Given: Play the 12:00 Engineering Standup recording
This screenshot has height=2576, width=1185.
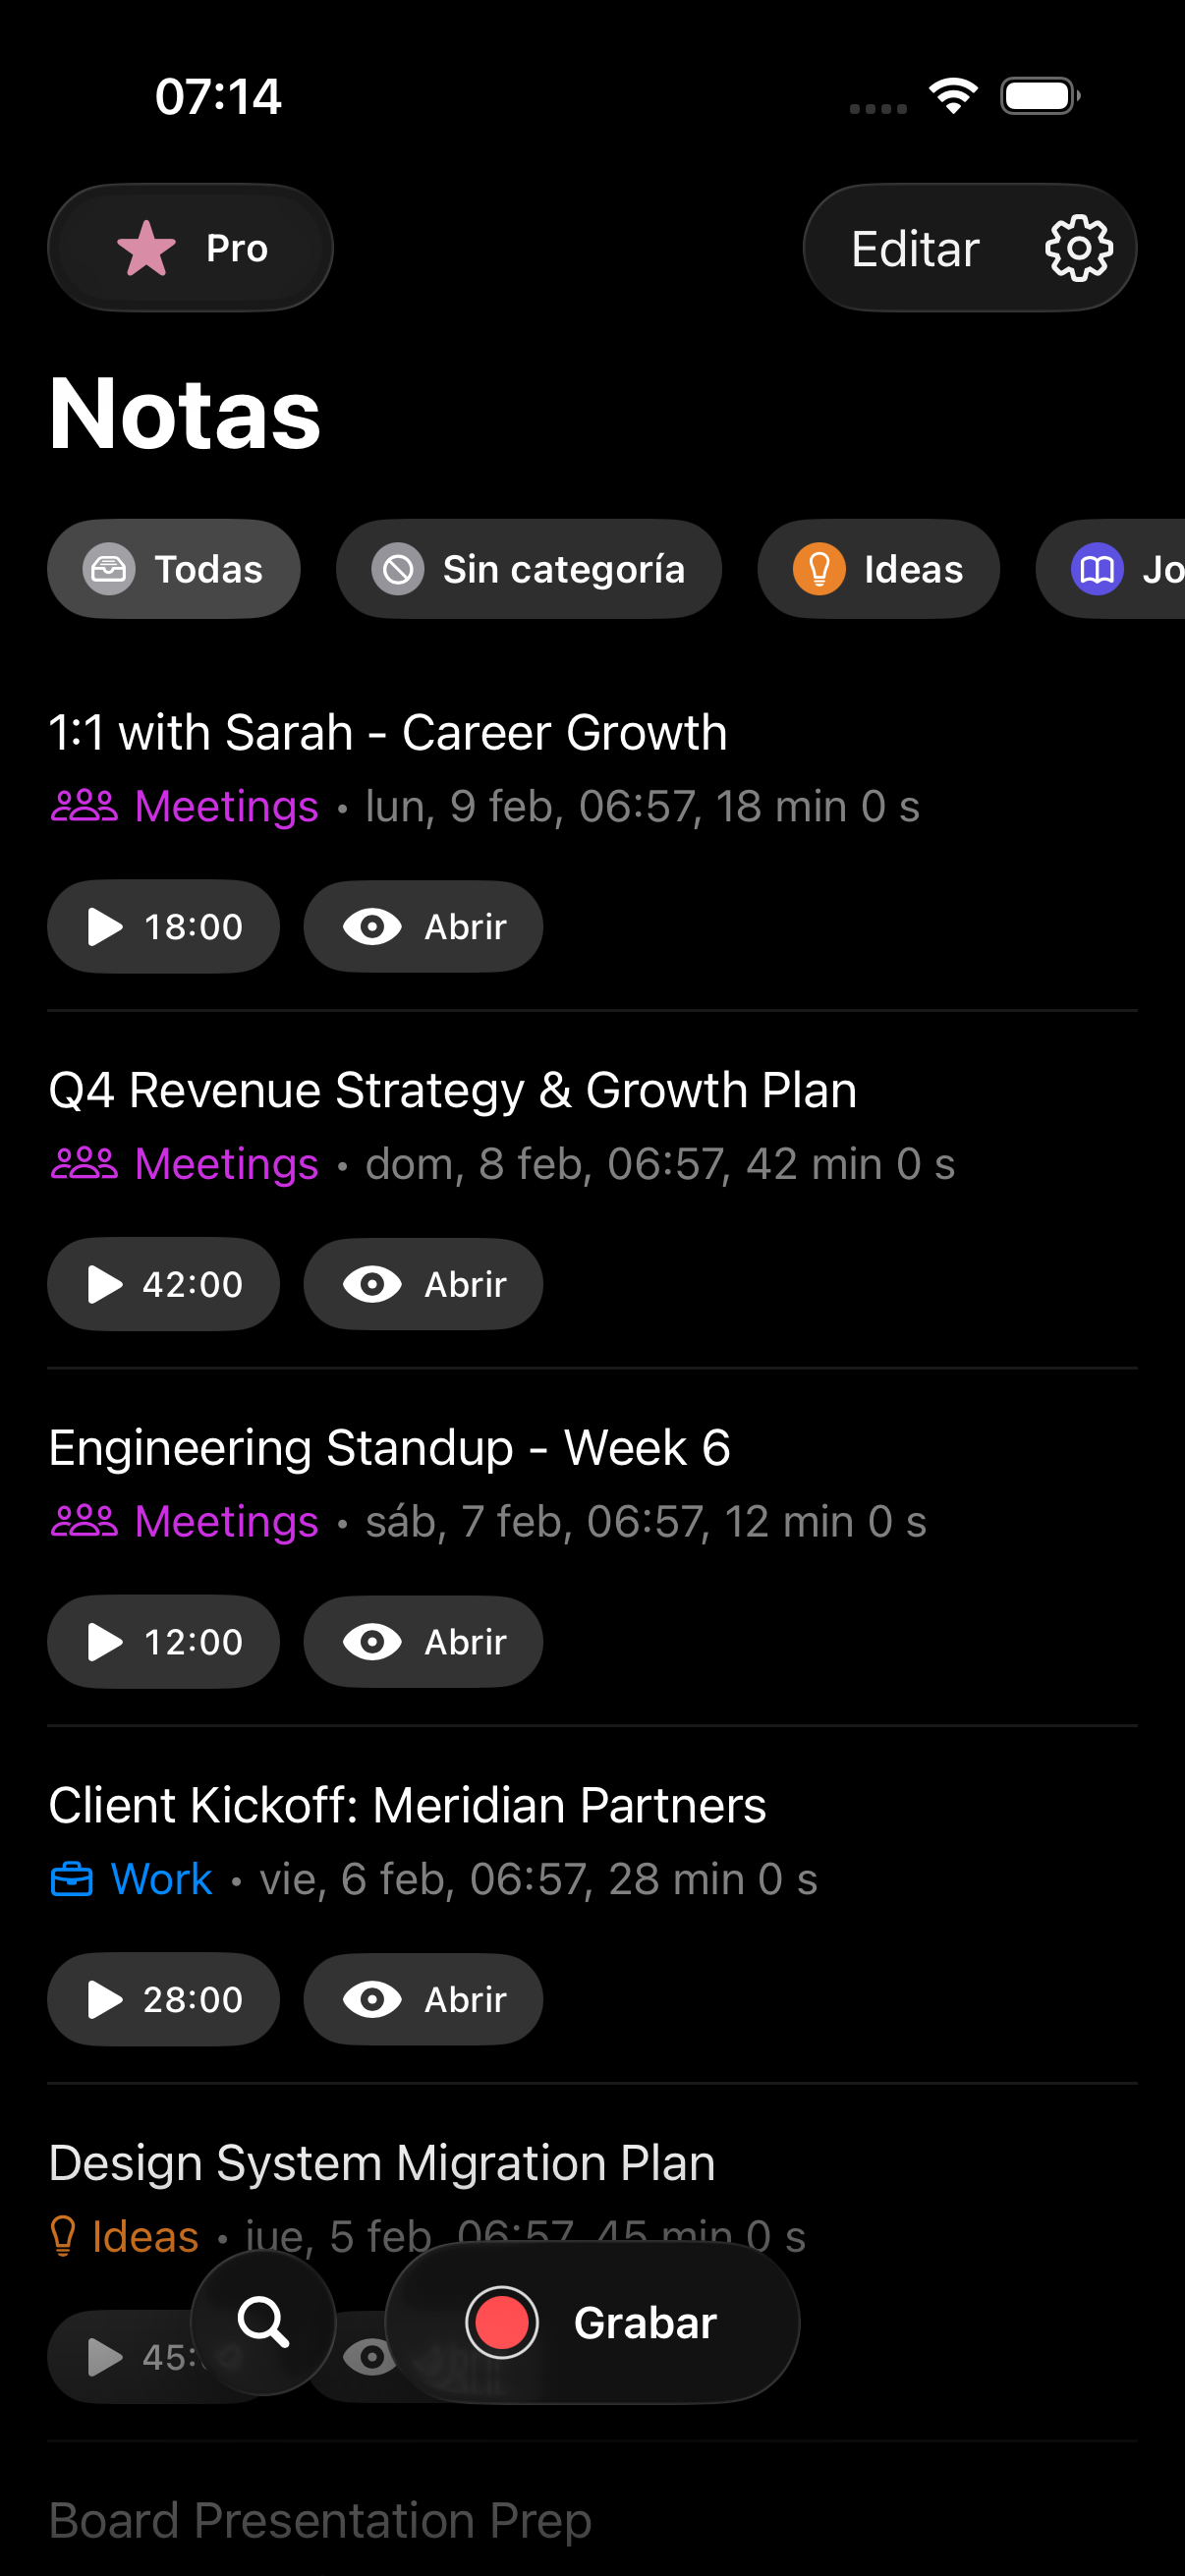Looking at the screenshot, I should (163, 1641).
